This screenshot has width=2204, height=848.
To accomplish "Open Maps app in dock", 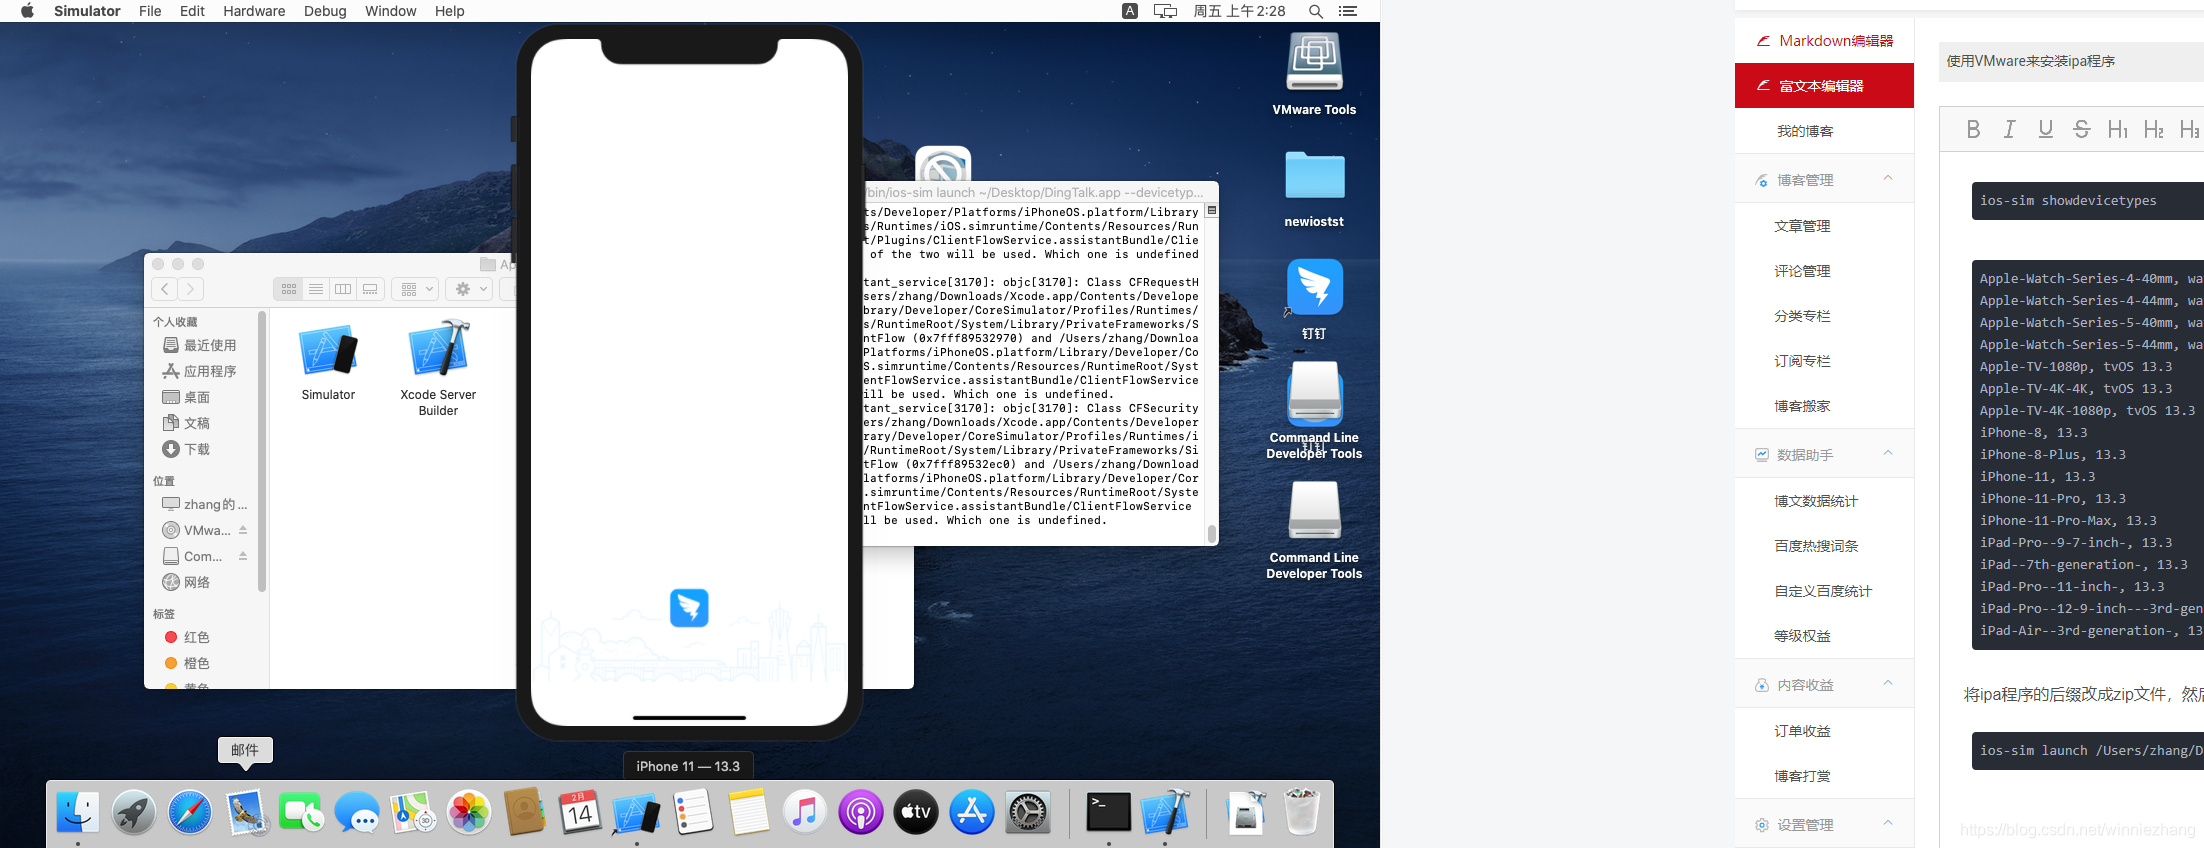I will pos(413,812).
